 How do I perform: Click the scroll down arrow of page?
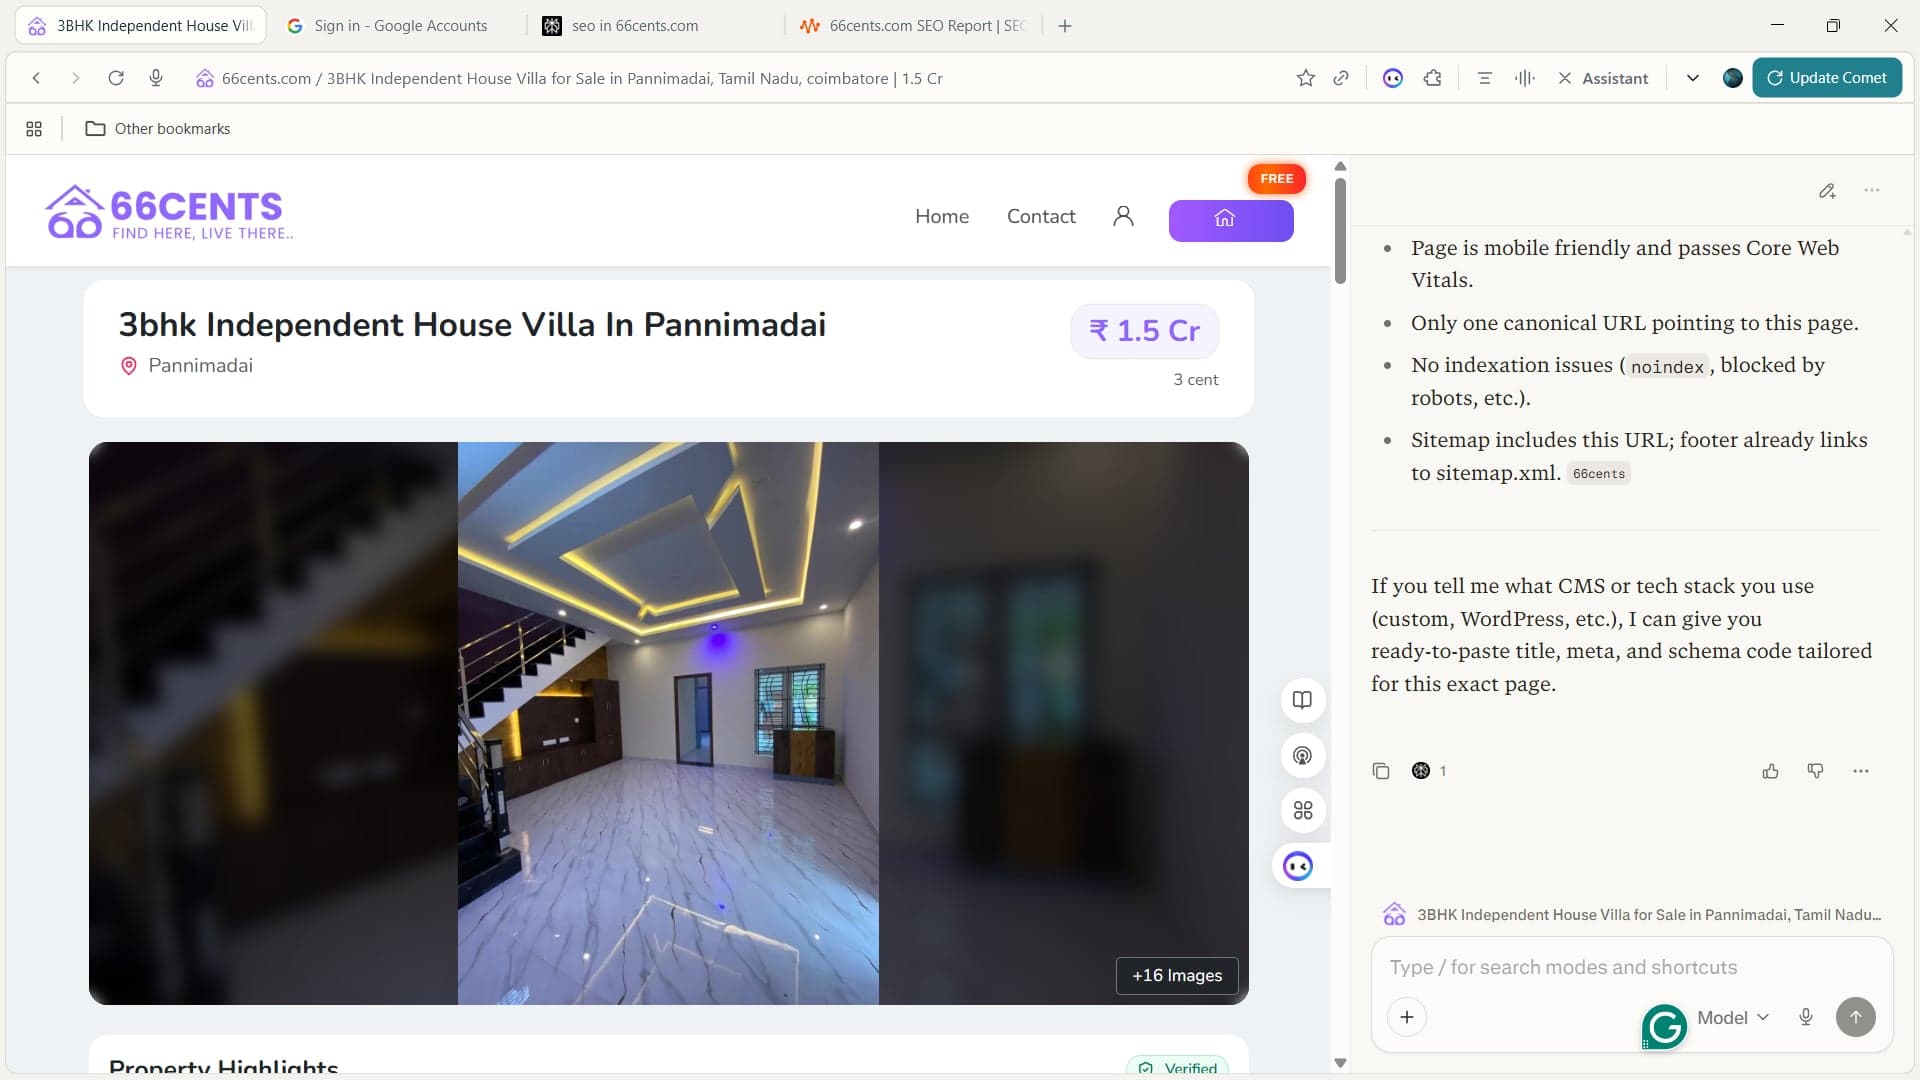(x=1340, y=1062)
